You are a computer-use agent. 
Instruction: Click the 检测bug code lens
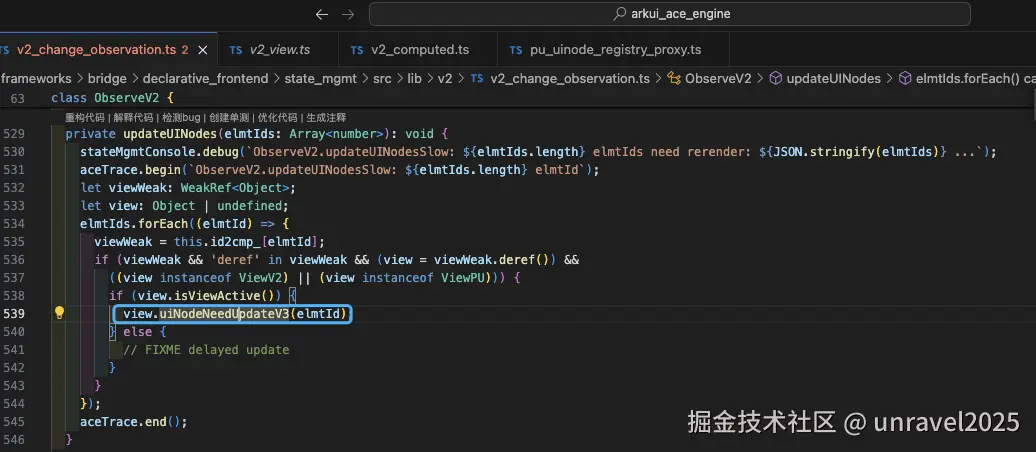(181, 118)
